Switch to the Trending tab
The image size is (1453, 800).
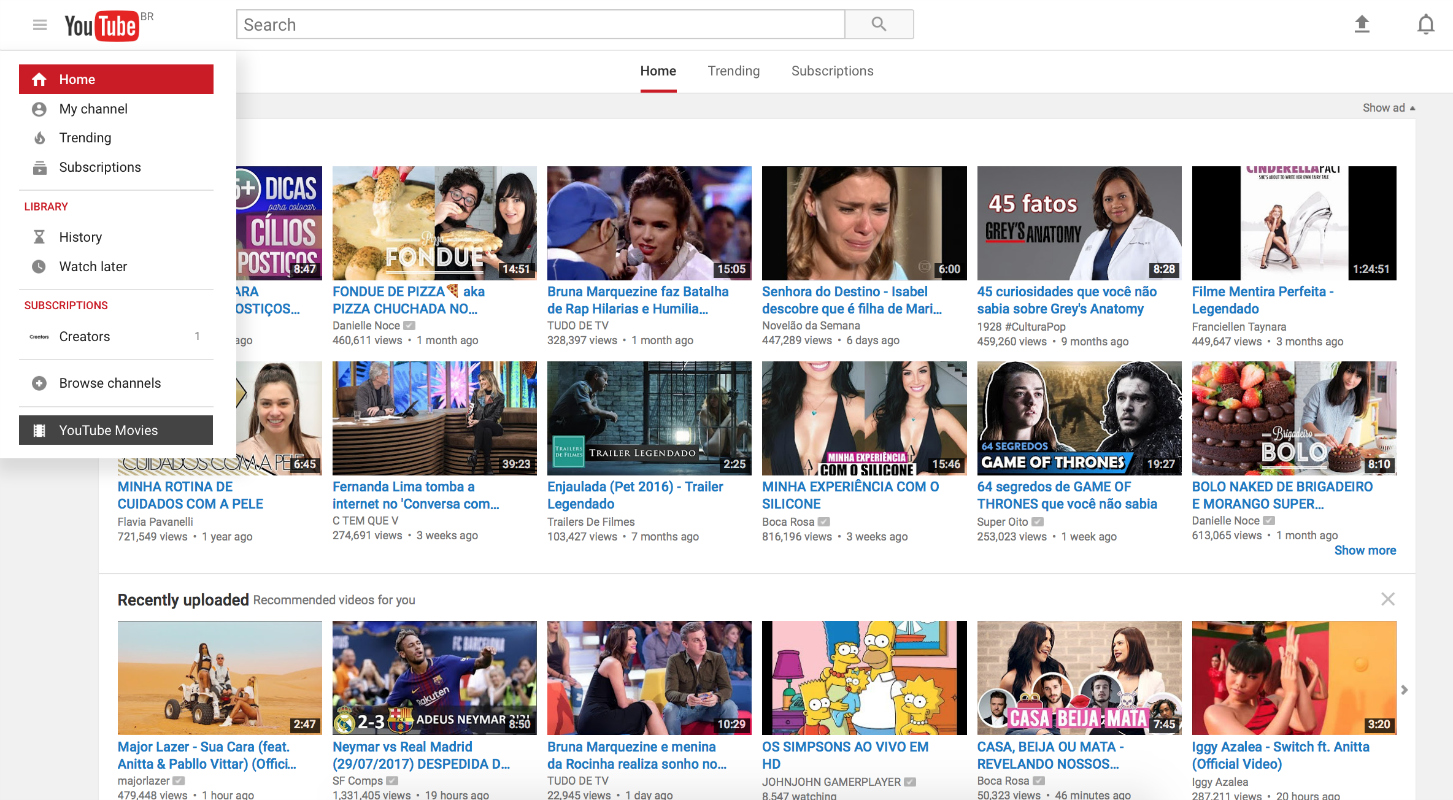click(x=734, y=71)
